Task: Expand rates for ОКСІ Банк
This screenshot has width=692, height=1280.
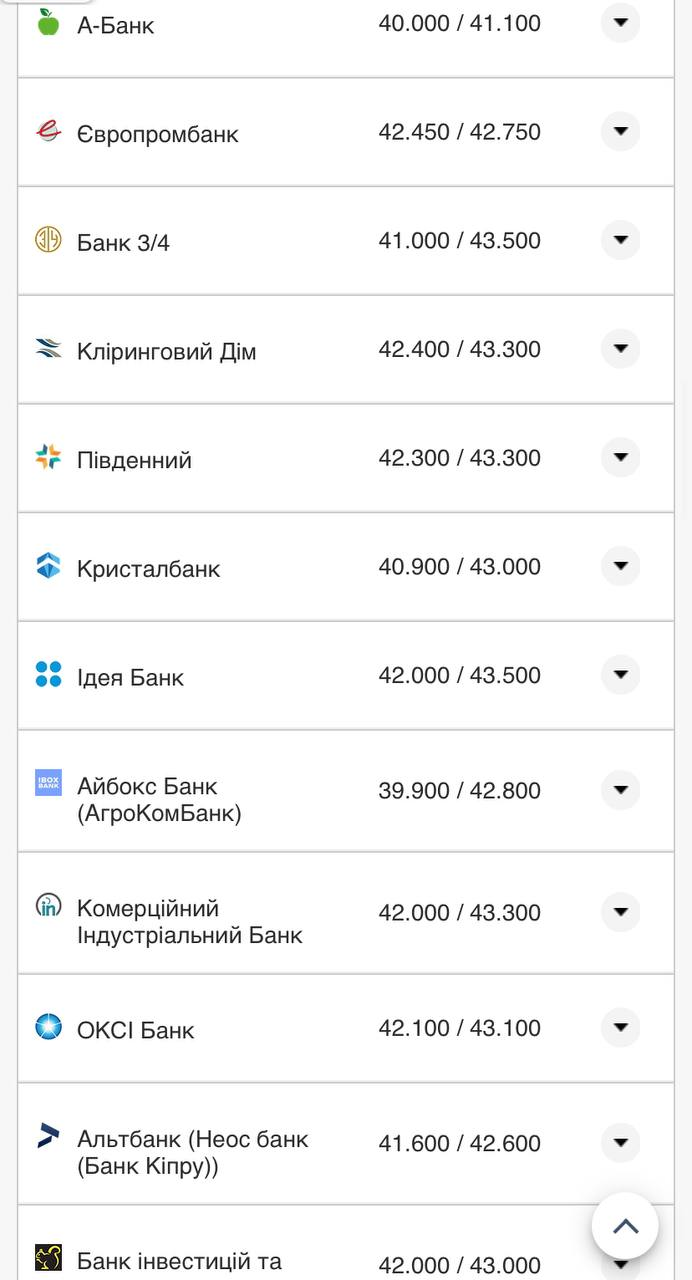Action: point(620,1027)
